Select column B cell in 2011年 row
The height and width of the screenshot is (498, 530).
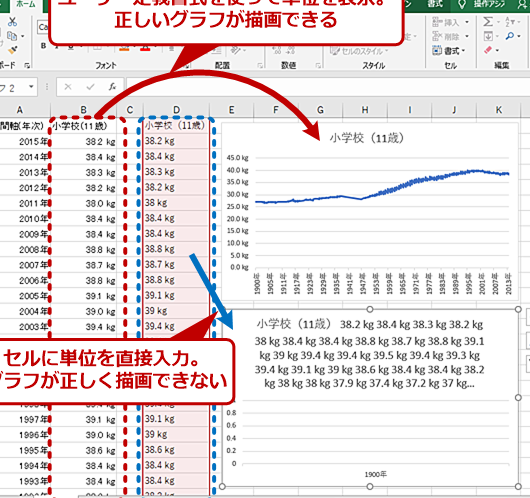click(x=83, y=203)
